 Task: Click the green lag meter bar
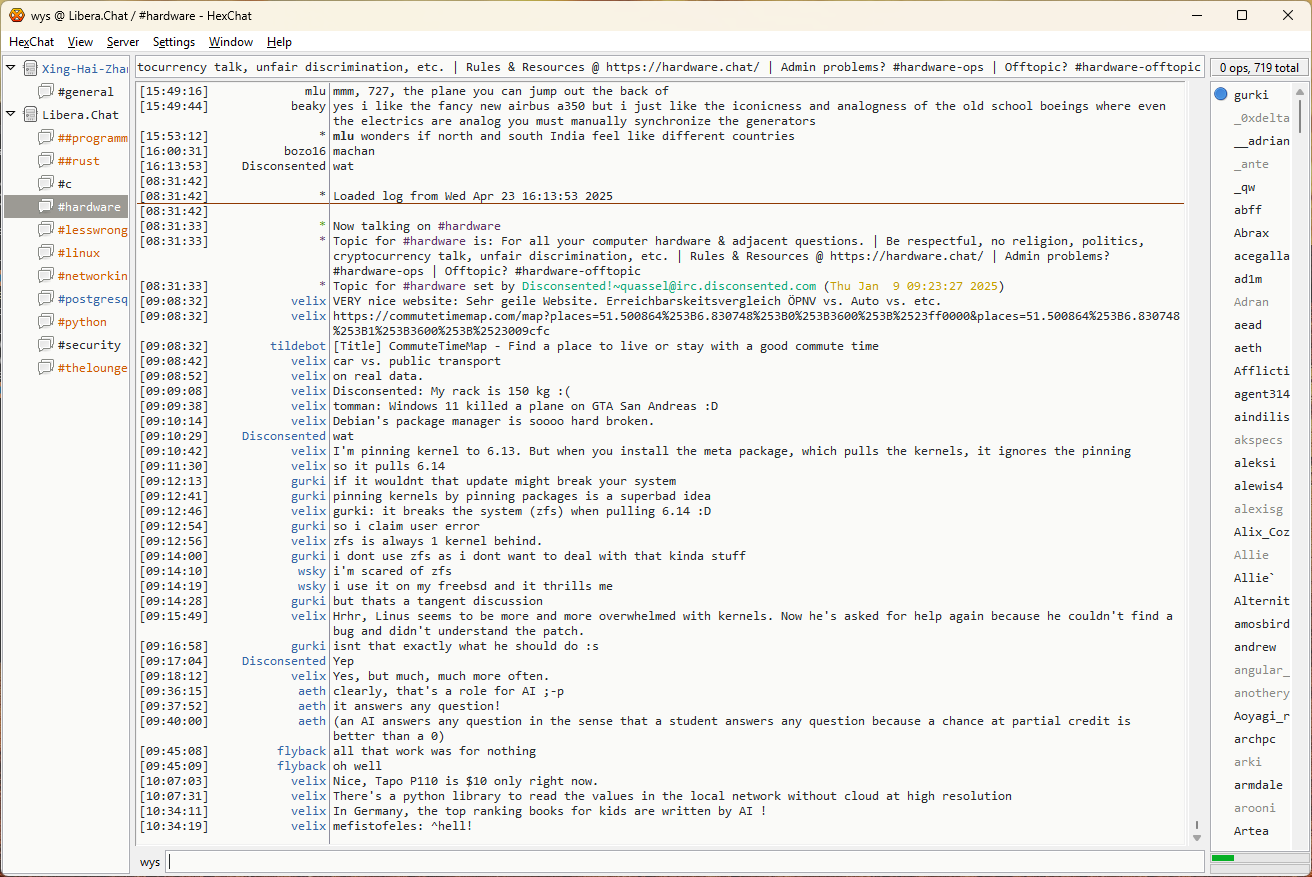coord(1223,858)
